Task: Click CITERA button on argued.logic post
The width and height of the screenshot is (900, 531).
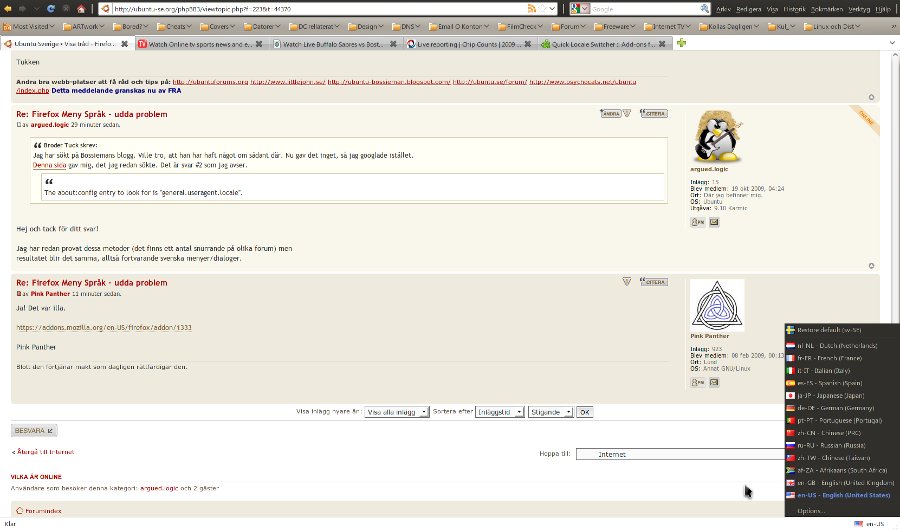Action: [654, 113]
